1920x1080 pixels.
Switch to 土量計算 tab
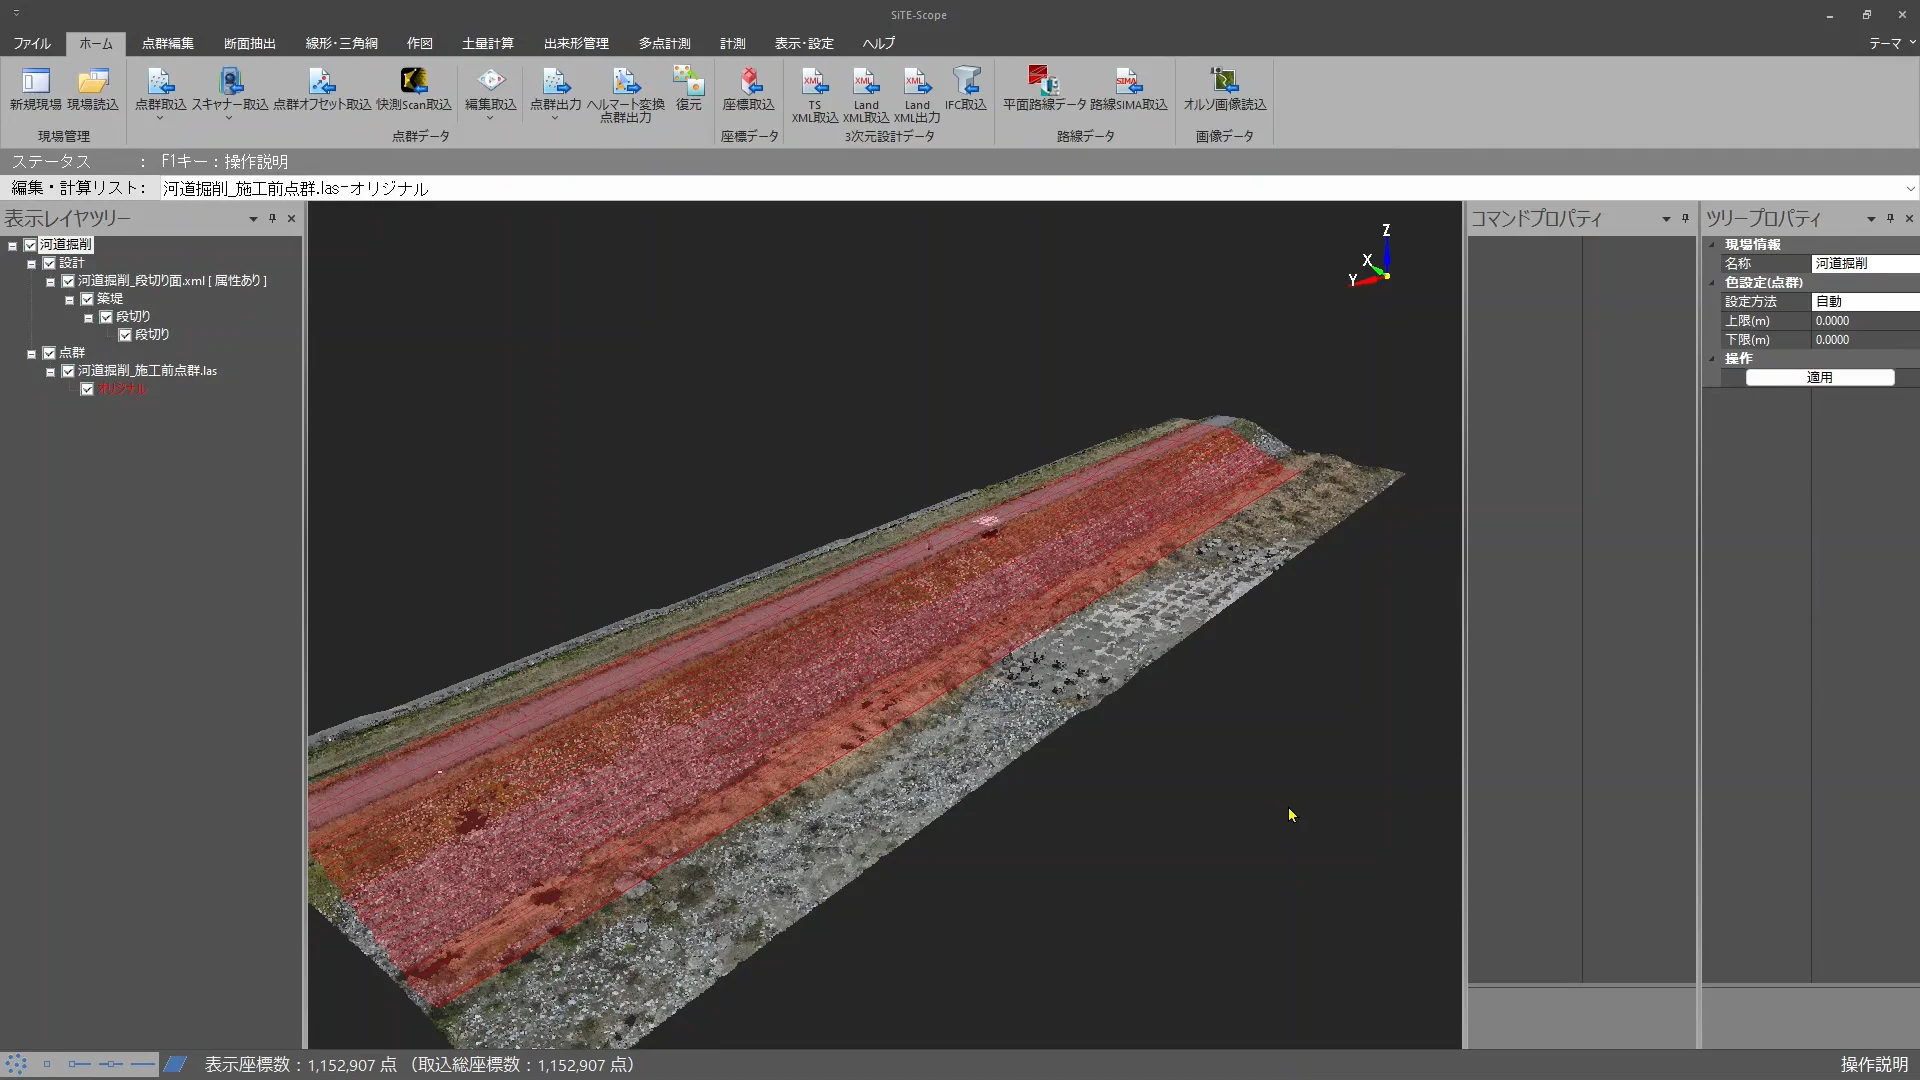point(488,43)
